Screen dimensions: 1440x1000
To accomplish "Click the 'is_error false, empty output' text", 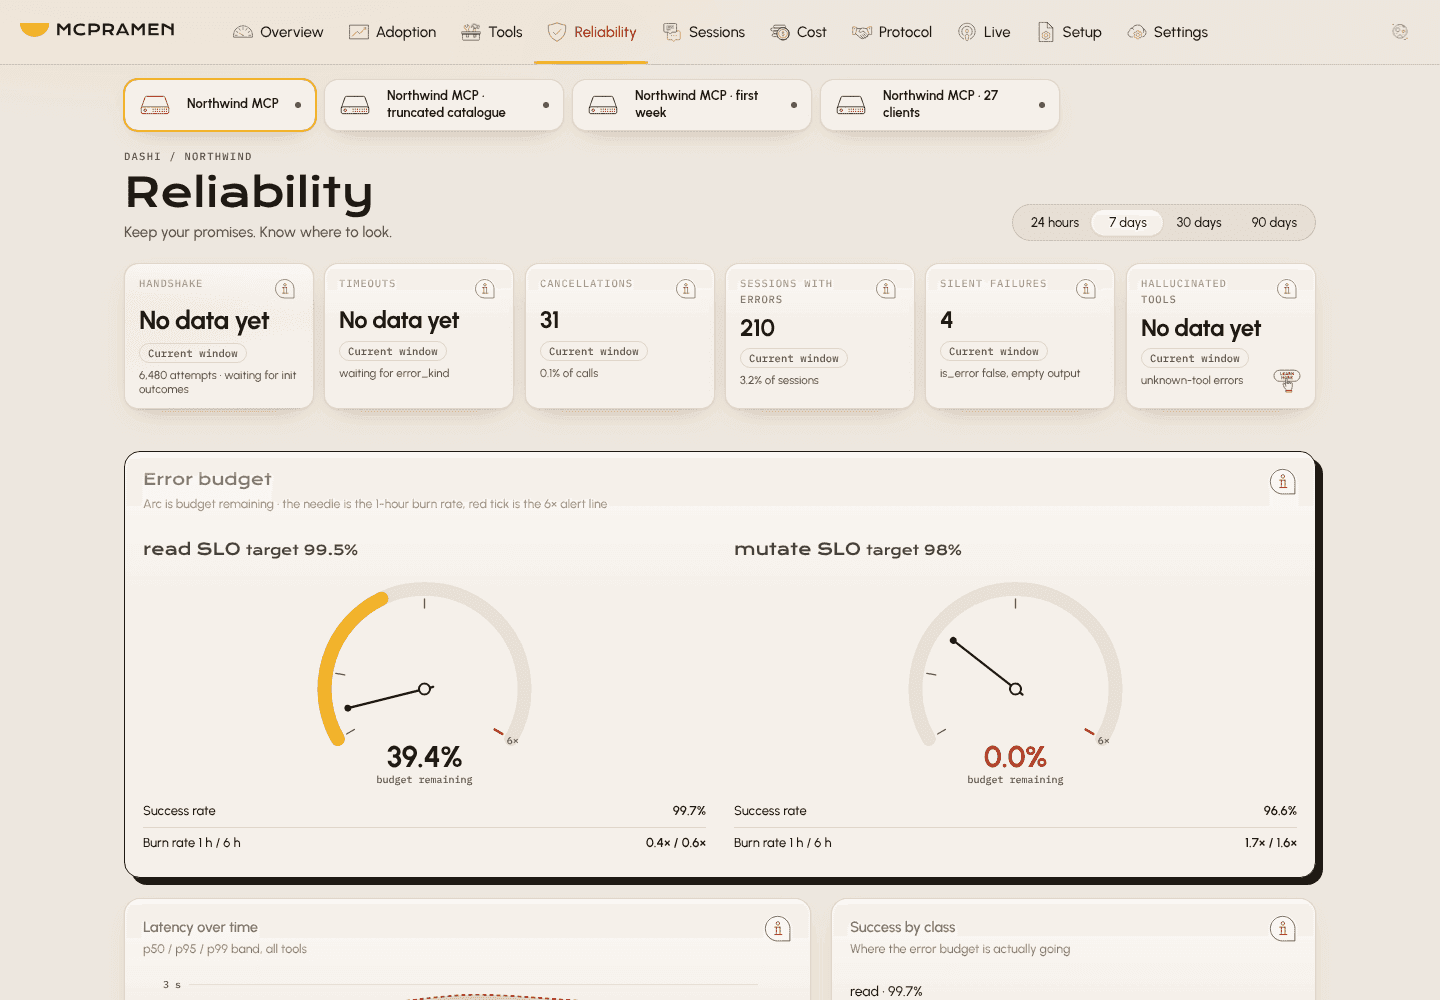I will point(1010,373).
